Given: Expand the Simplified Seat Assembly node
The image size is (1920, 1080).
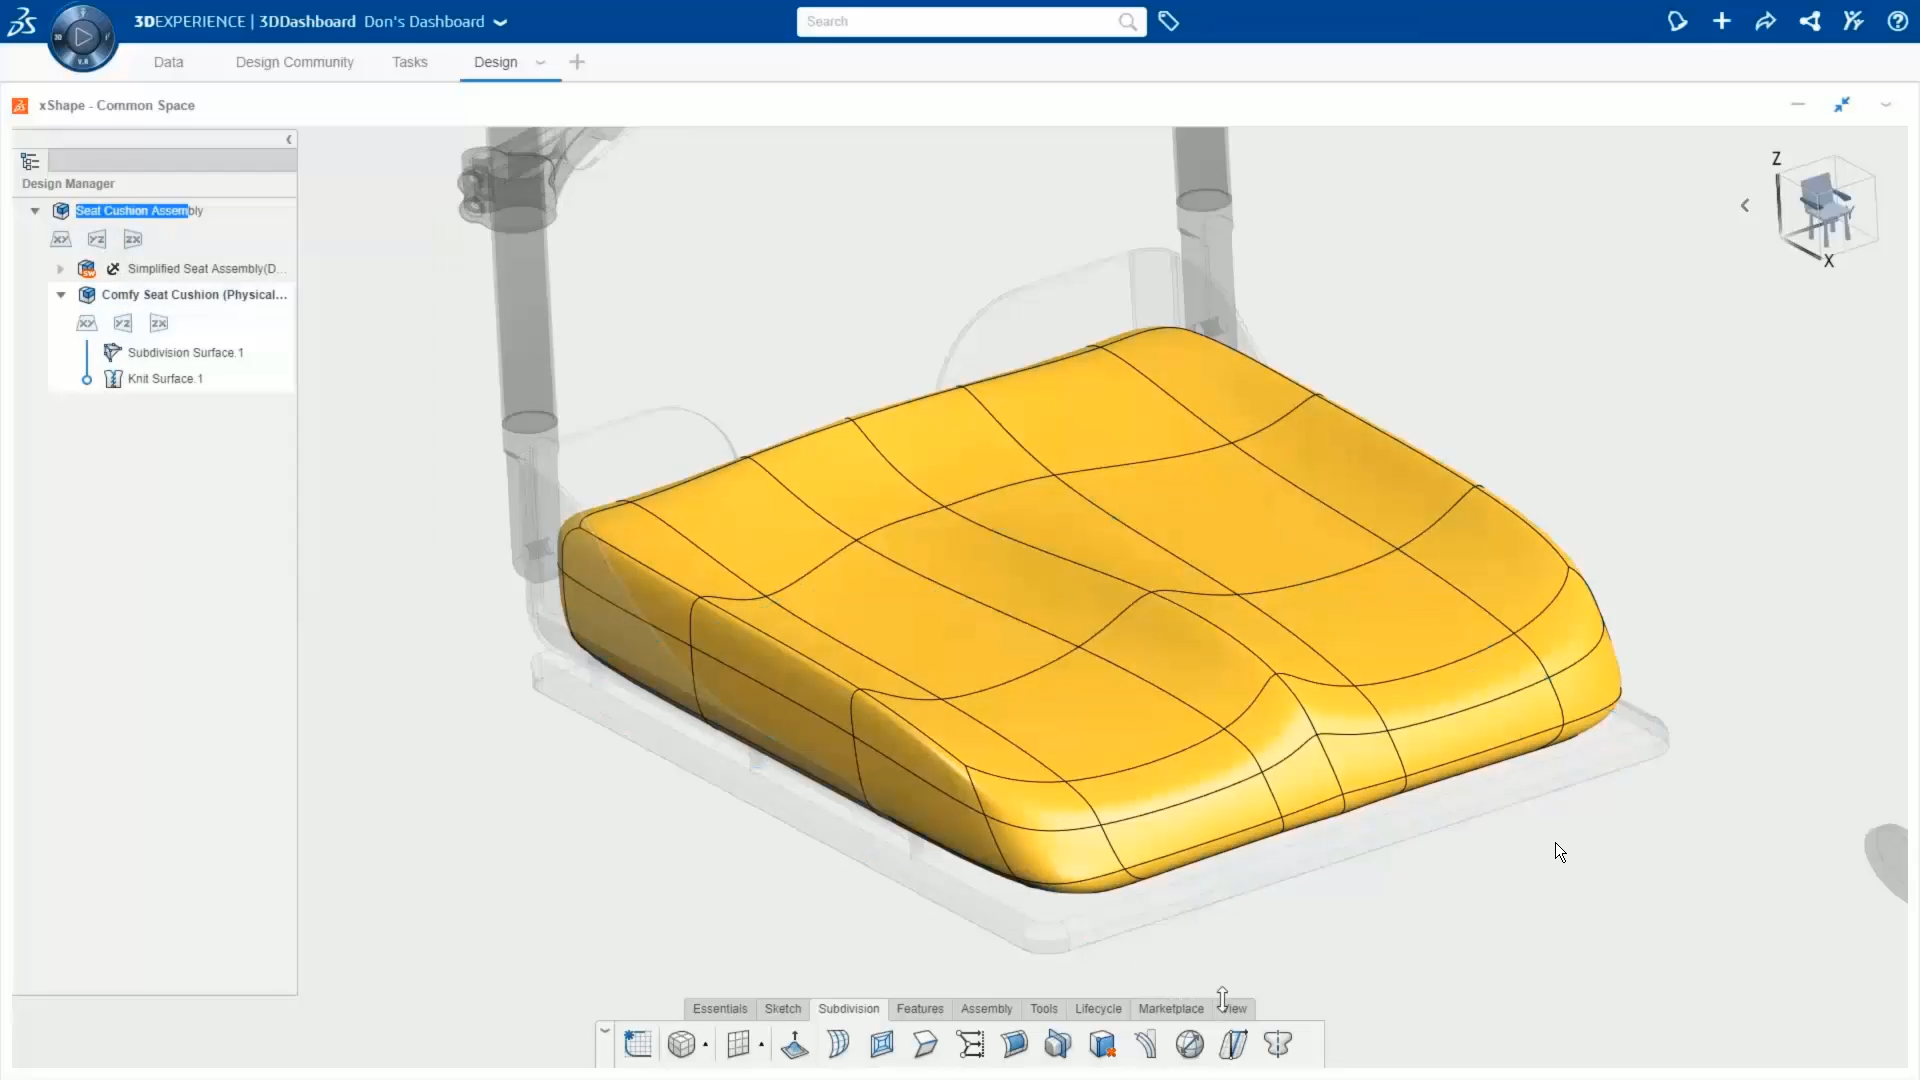Looking at the screenshot, I should pyautogui.click(x=61, y=269).
